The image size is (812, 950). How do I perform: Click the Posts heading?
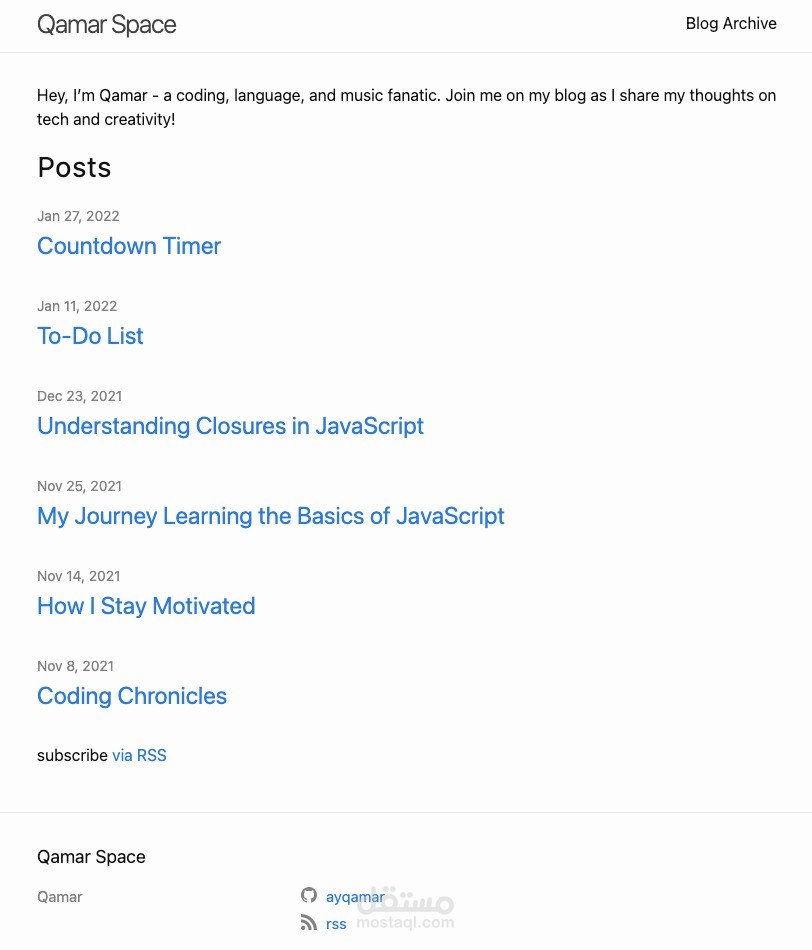tap(74, 167)
